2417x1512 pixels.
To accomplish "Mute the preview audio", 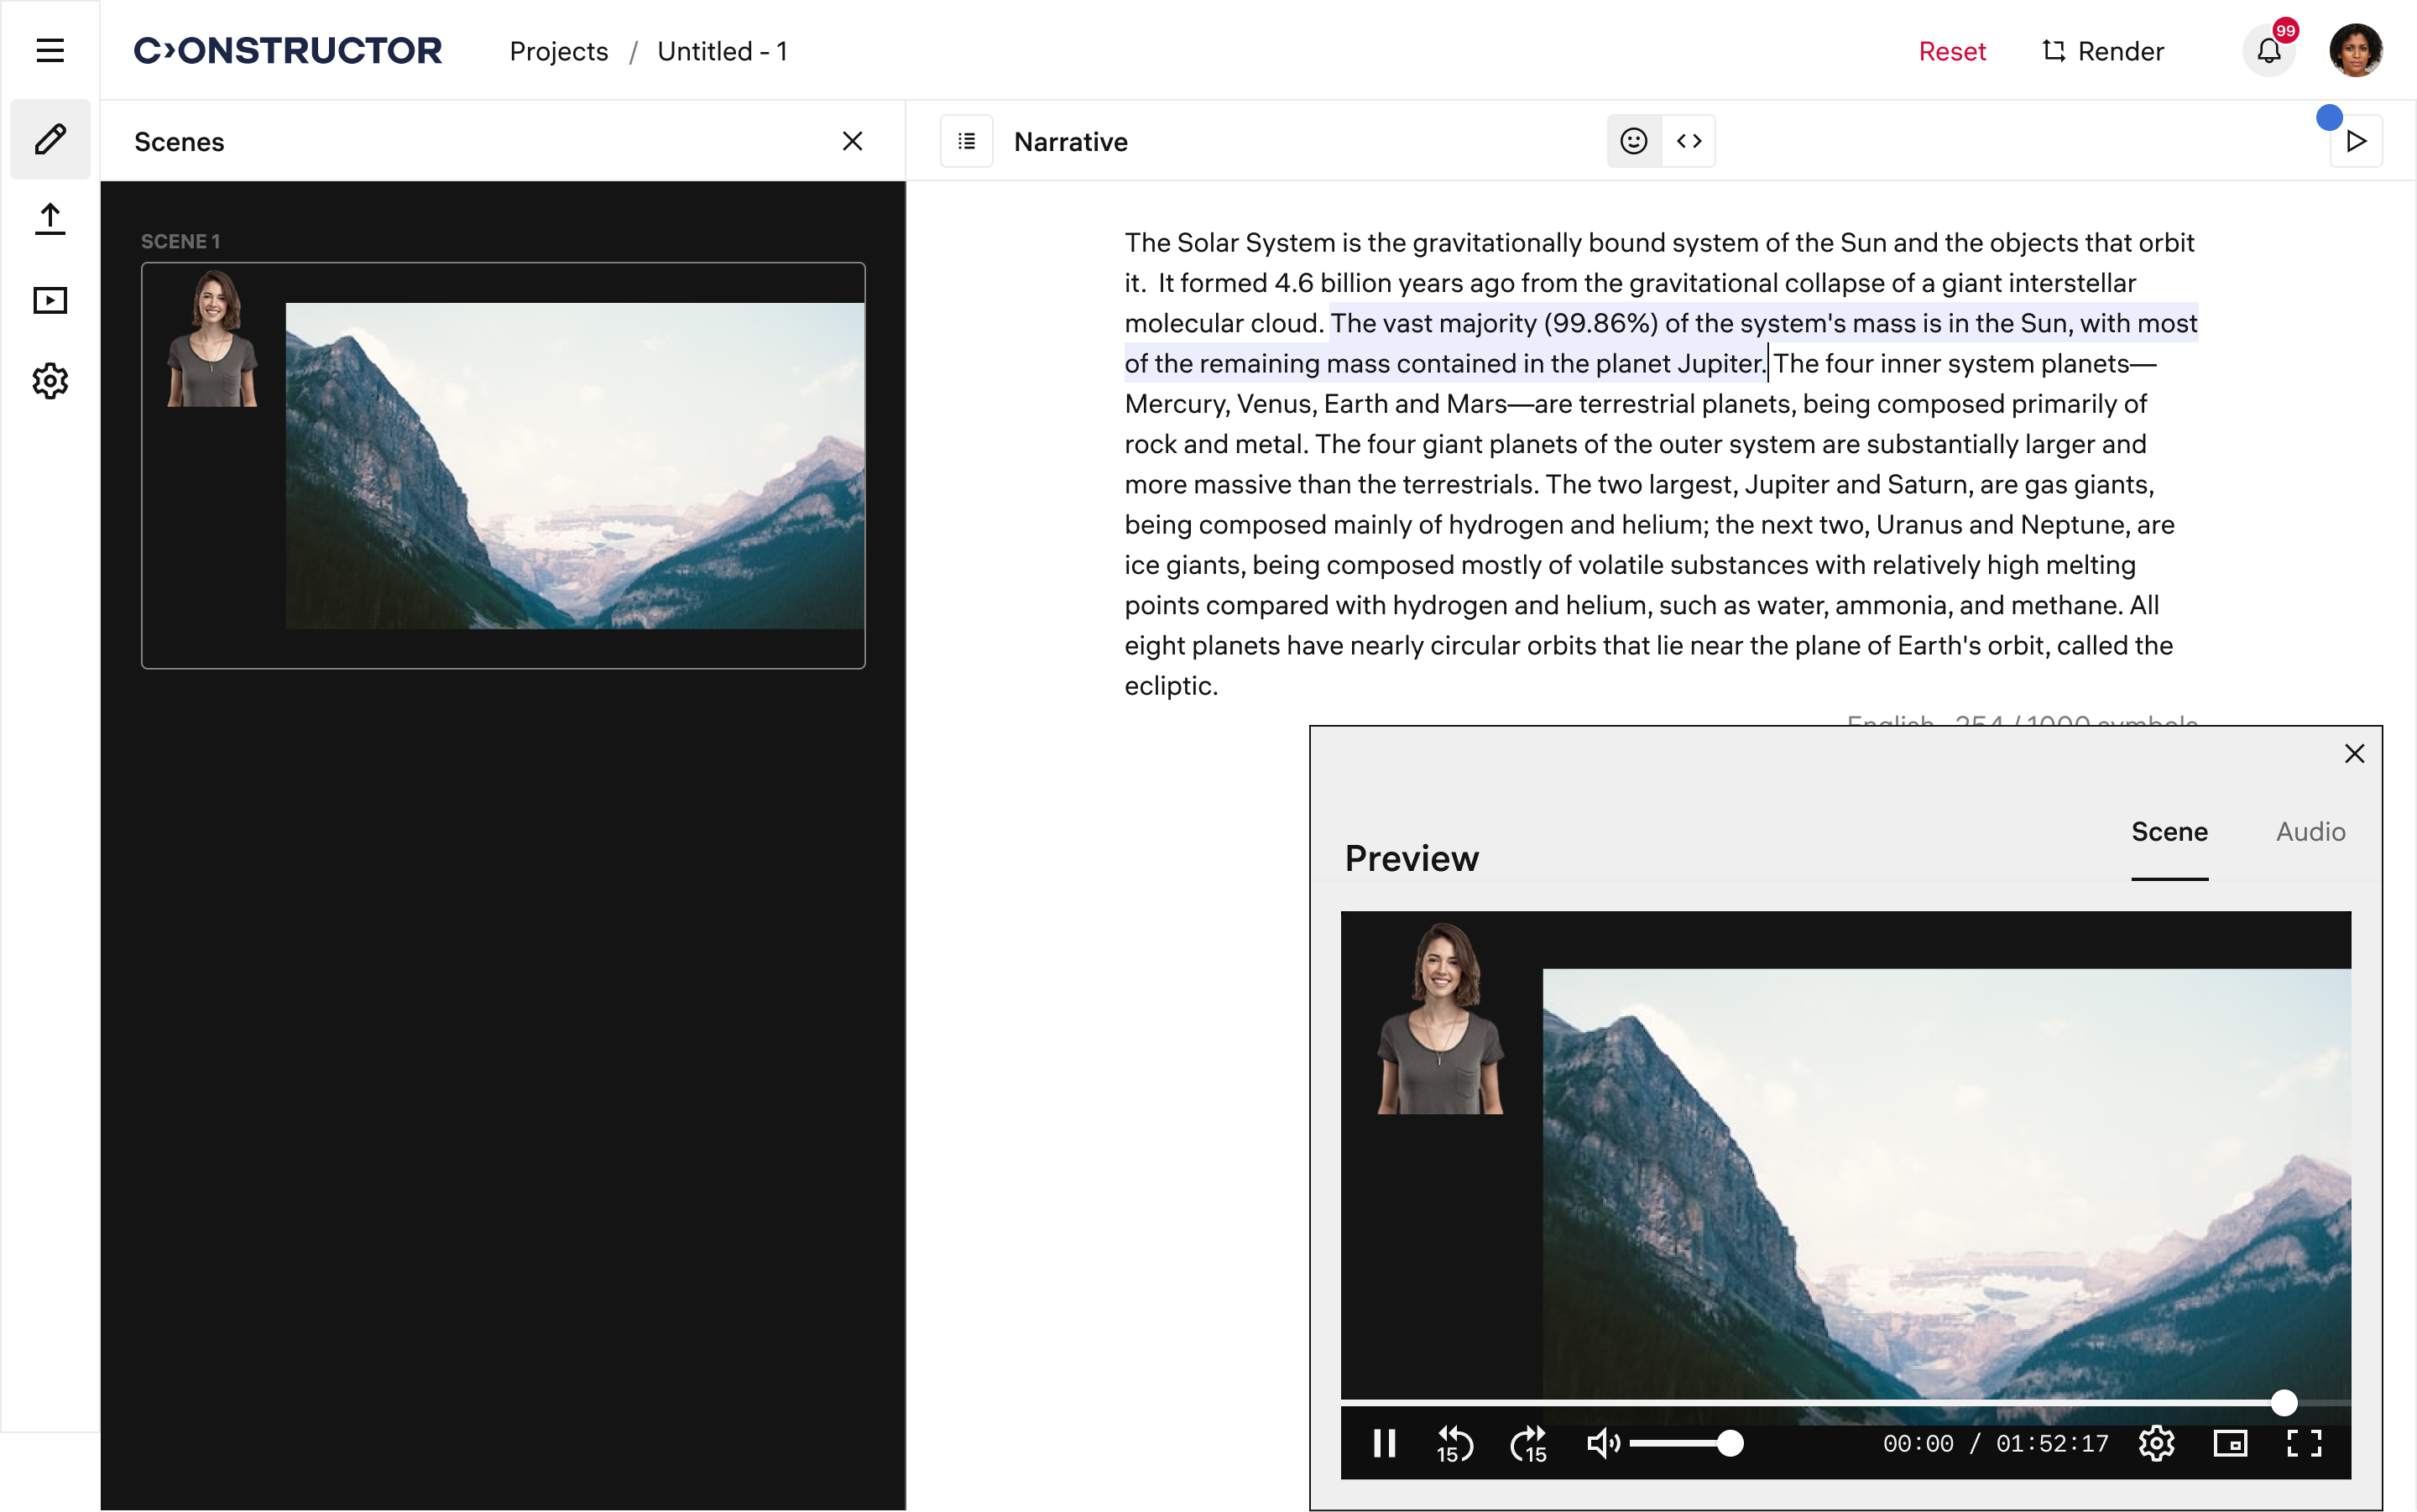I will (1602, 1443).
